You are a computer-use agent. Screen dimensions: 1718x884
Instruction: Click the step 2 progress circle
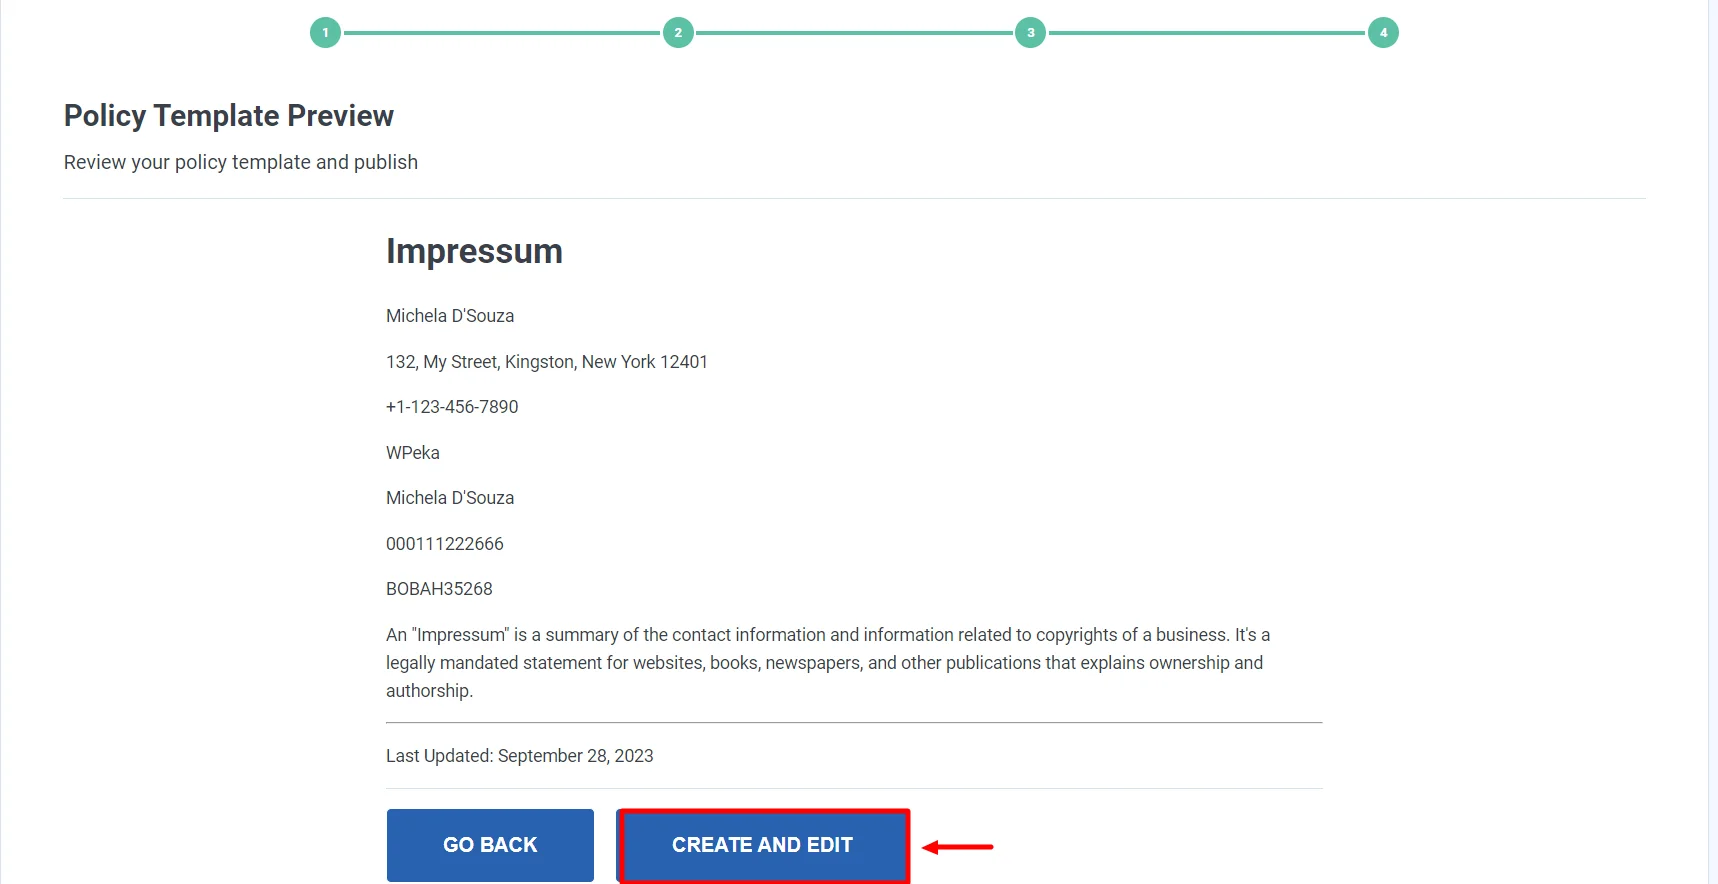(678, 31)
